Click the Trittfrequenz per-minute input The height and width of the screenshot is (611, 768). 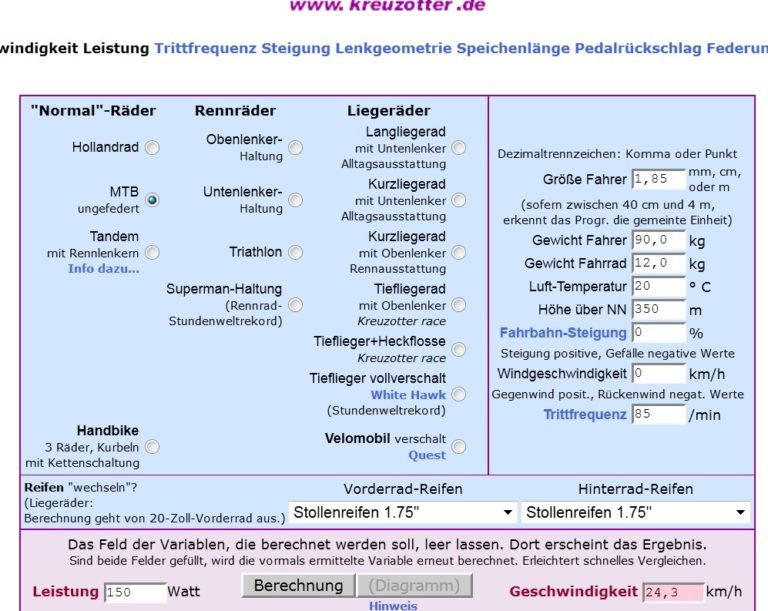658,415
